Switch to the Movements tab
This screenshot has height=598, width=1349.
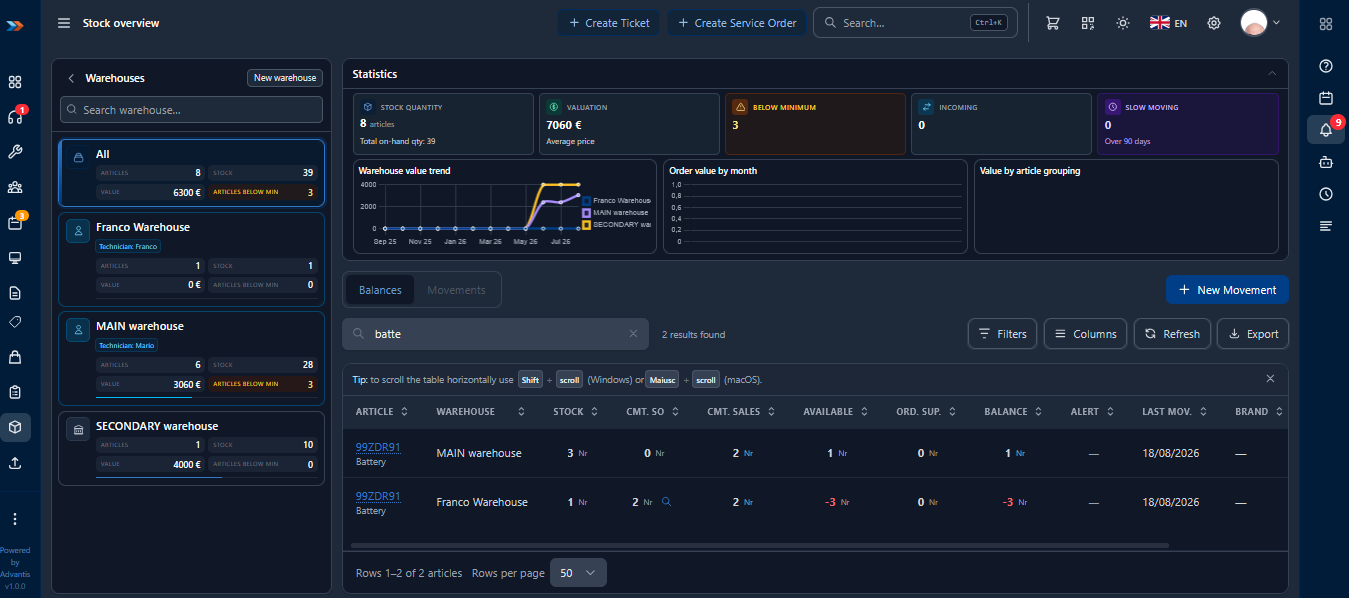(x=456, y=290)
